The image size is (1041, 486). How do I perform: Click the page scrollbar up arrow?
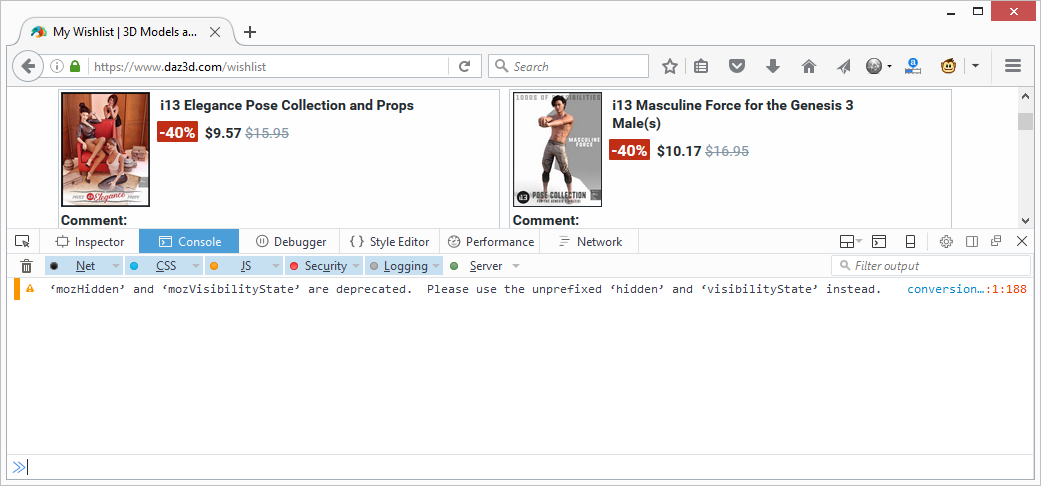pyautogui.click(x=1026, y=96)
